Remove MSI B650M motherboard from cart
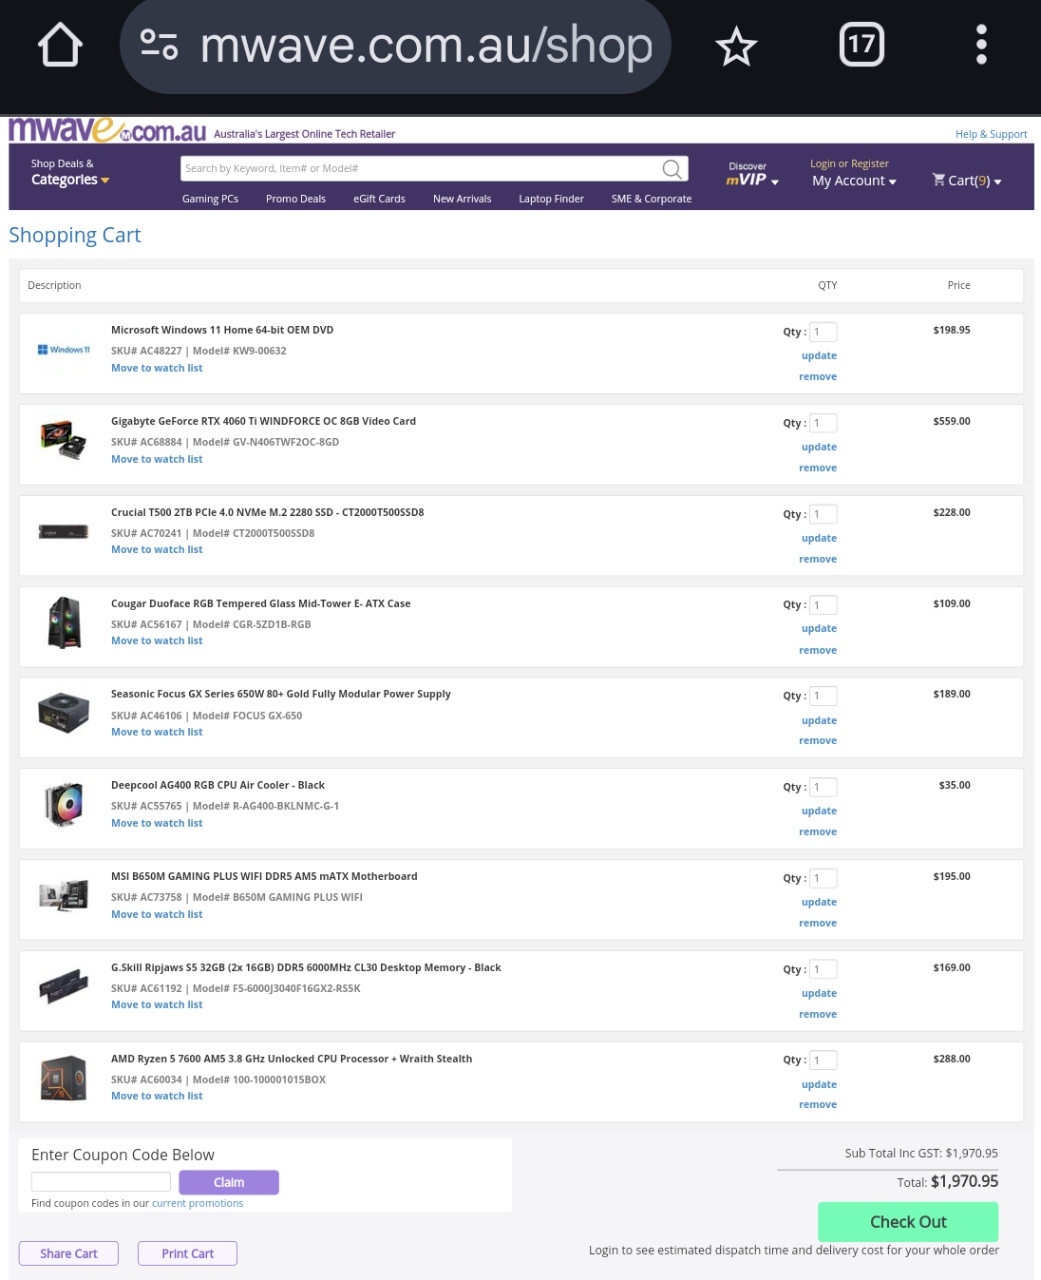1041x1280 pixels. click(818, 923)
